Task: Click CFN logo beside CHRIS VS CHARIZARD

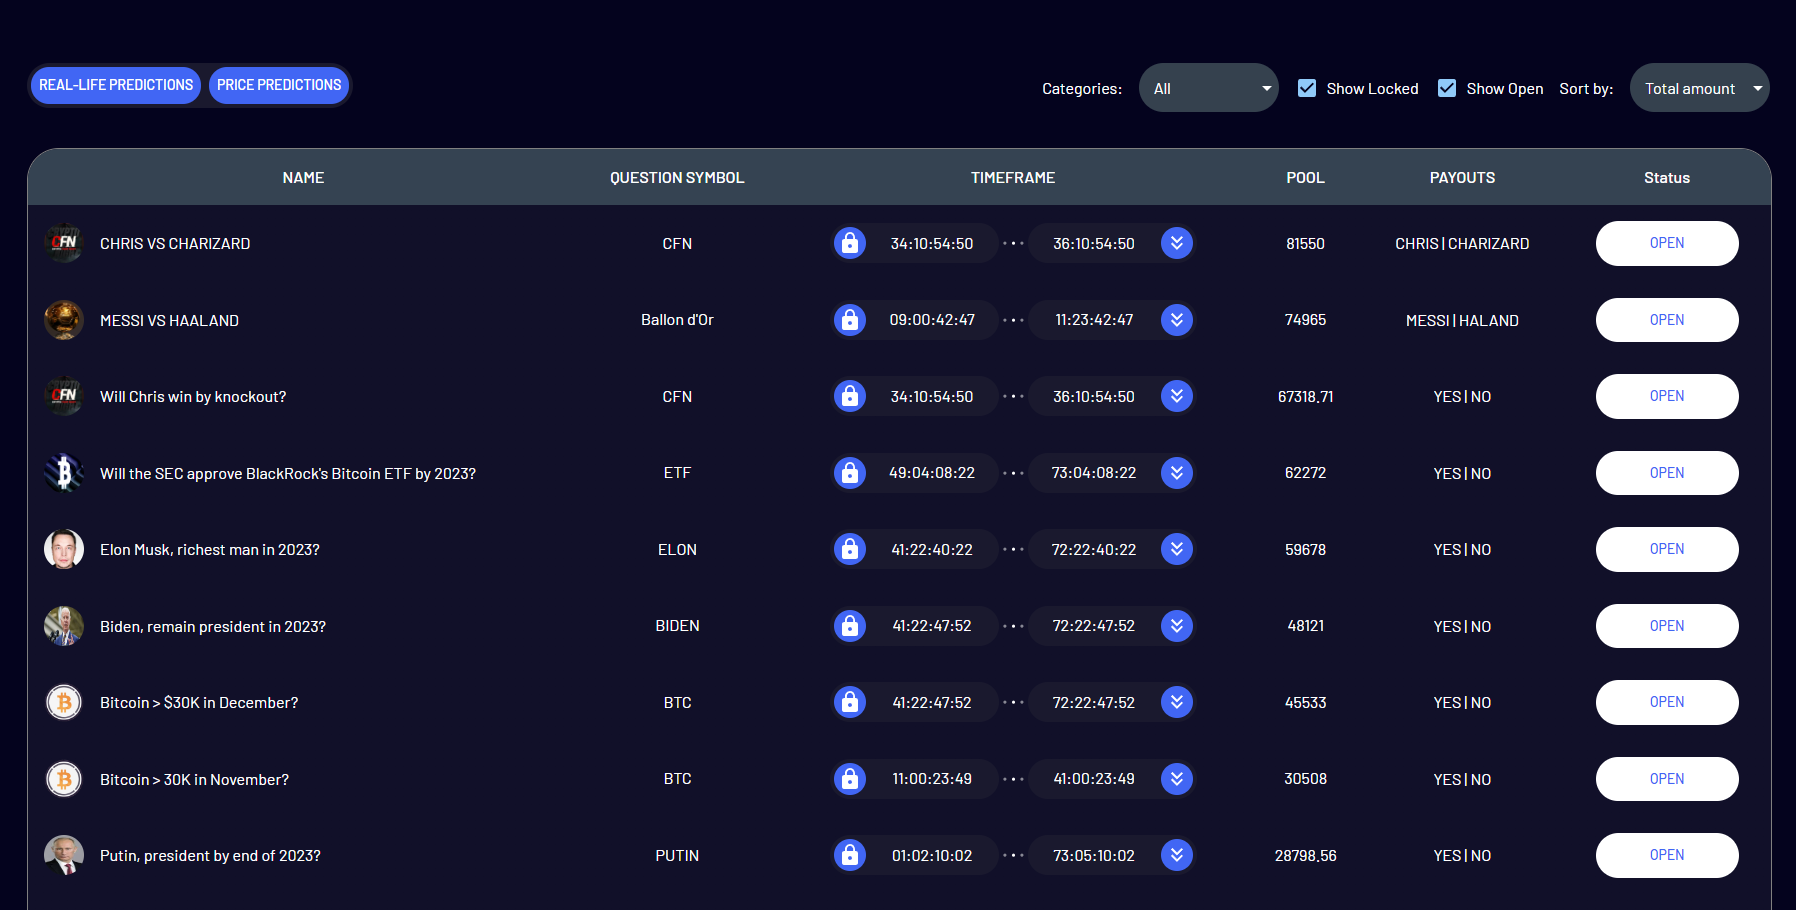Action: (64, 243)
